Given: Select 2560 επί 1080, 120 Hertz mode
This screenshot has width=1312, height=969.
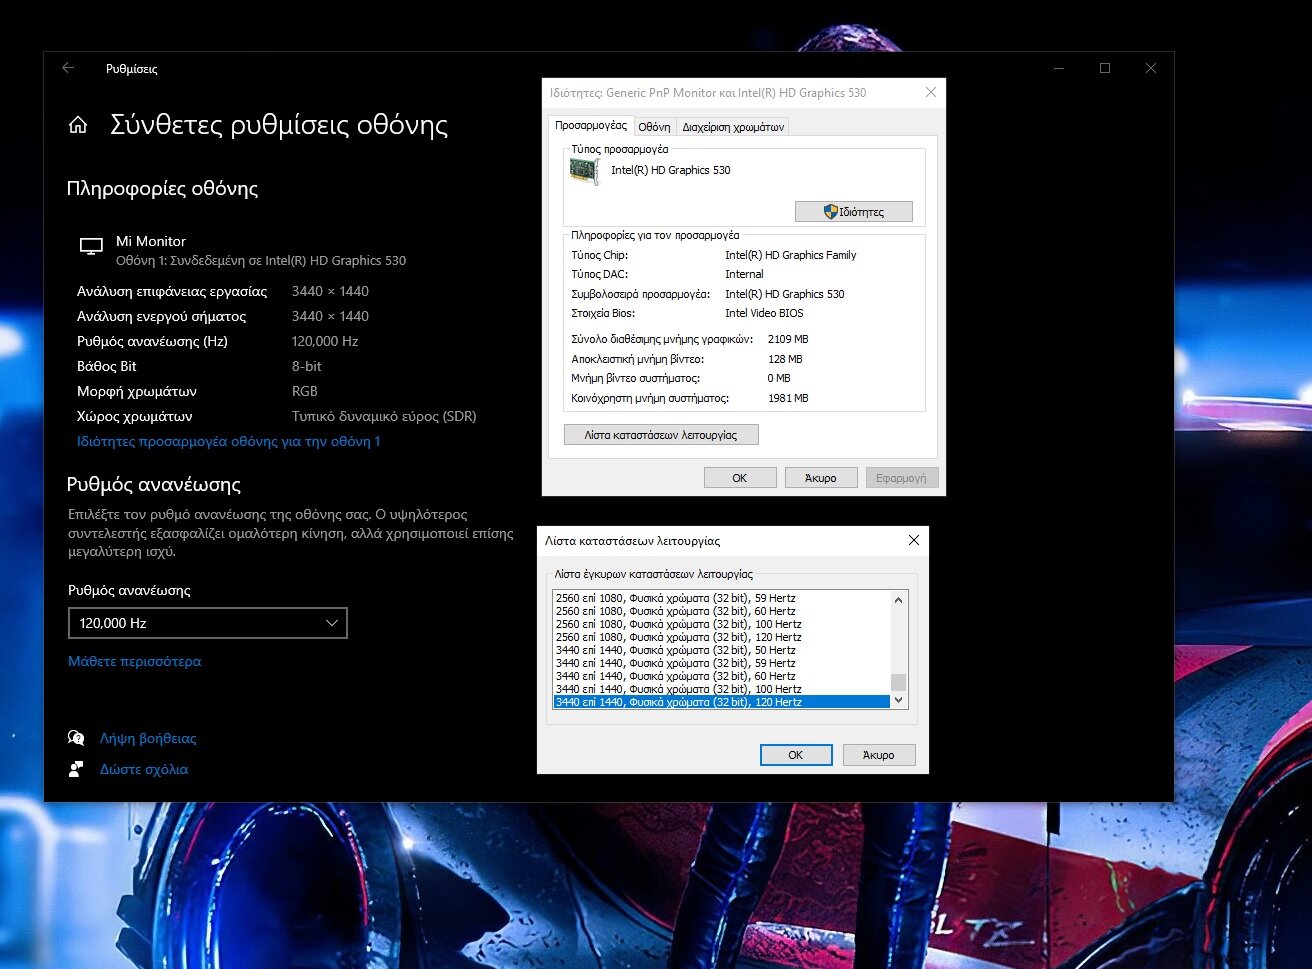Looking at the screenshot, I should (721, 637).
